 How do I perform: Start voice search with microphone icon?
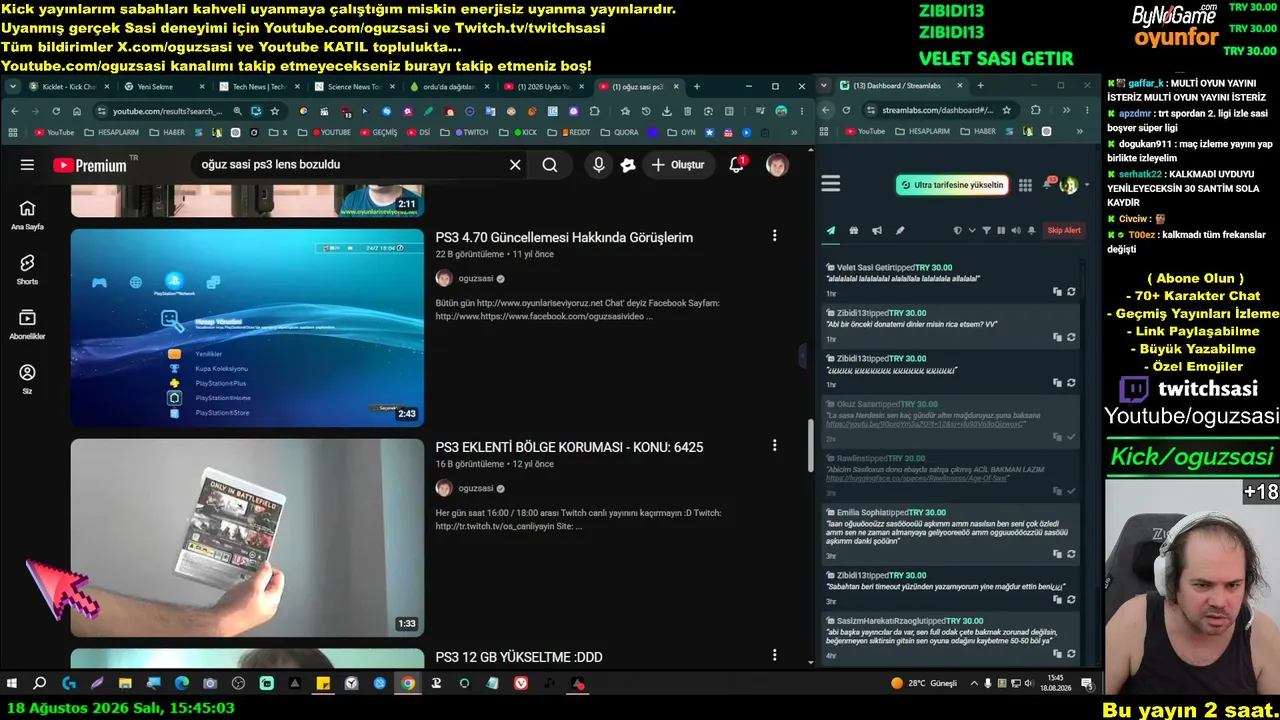coord(598,165)
